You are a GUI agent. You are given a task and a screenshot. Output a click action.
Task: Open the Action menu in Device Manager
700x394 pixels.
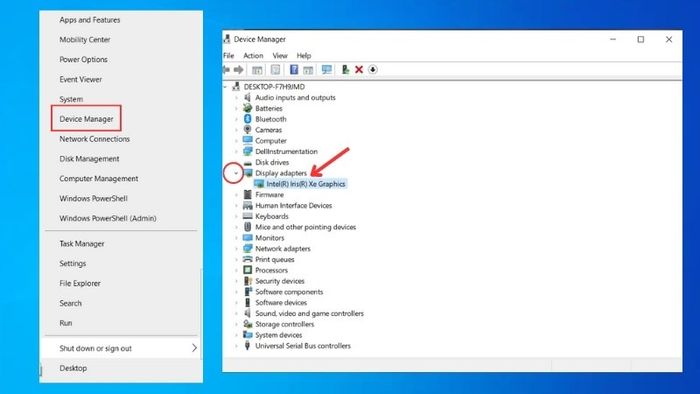253,56
